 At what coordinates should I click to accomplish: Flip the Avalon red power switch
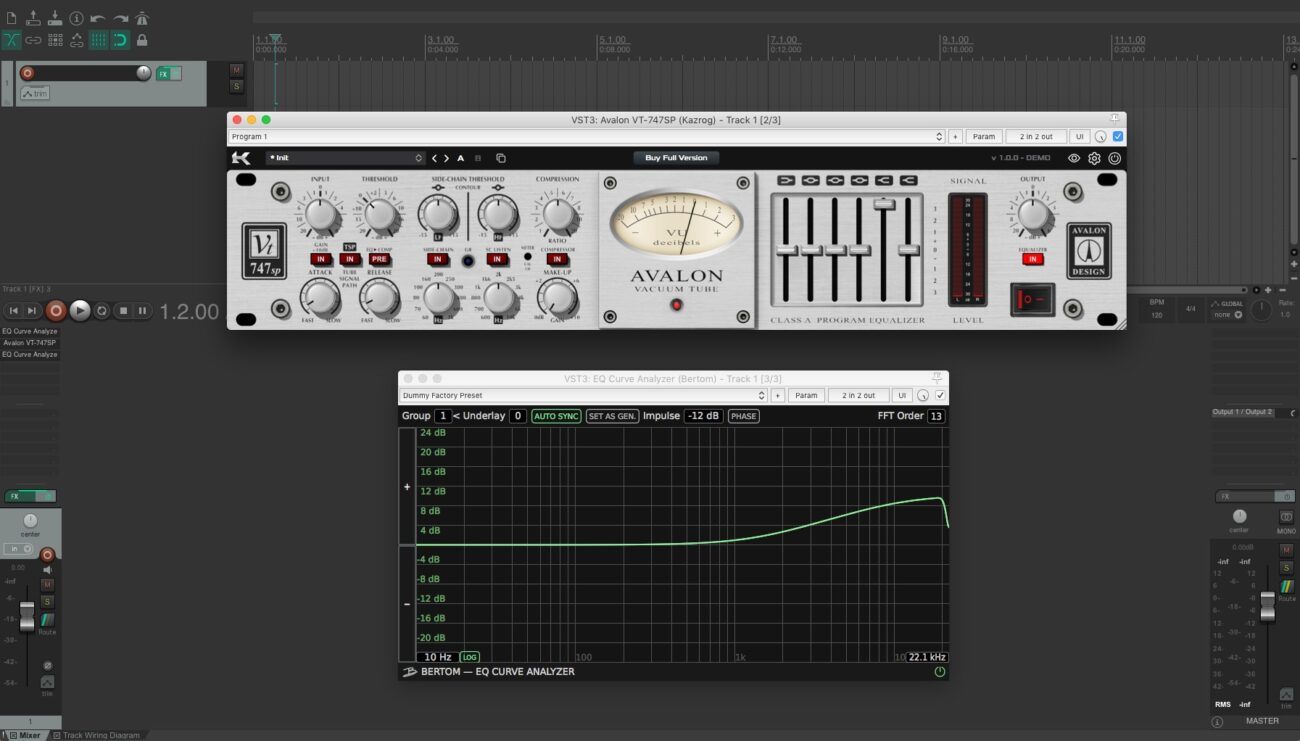[x=1031, y=299]
